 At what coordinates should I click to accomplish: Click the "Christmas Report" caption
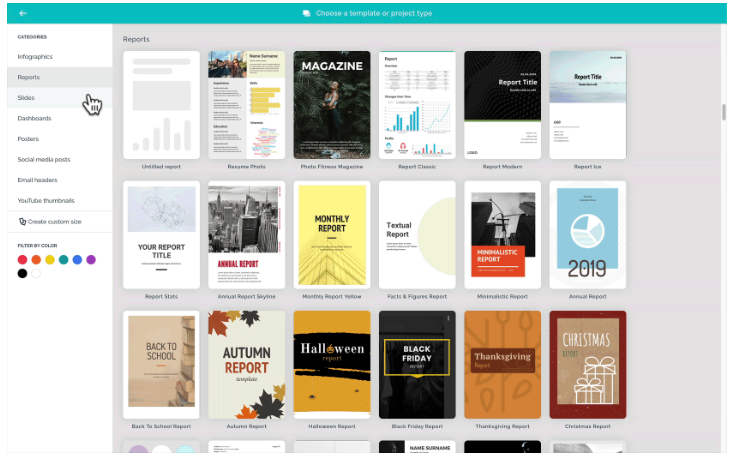pyautogui.click(x=588, y=426)
